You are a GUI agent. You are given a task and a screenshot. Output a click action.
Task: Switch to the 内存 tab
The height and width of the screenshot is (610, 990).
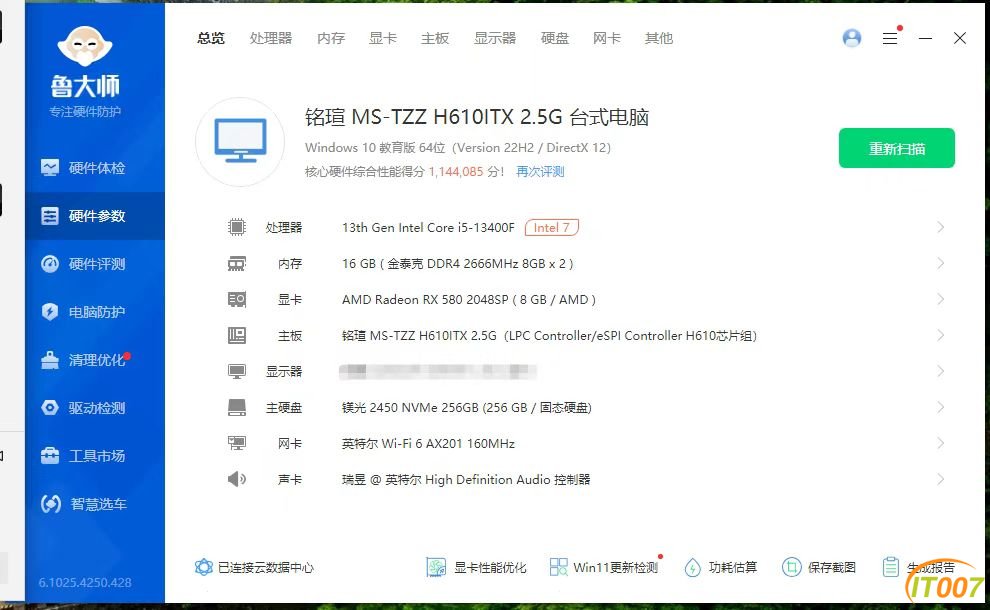click(x=331, y=39)
